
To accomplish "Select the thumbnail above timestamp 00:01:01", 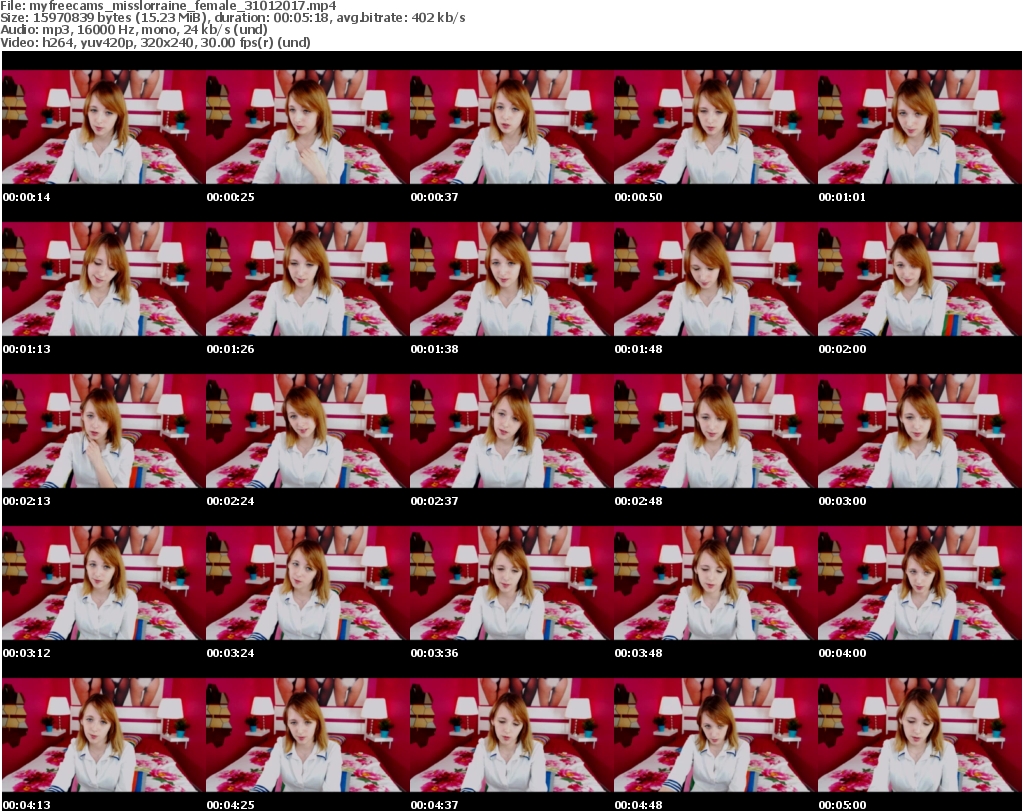I will pyautogui.click(x=920, y=127).
